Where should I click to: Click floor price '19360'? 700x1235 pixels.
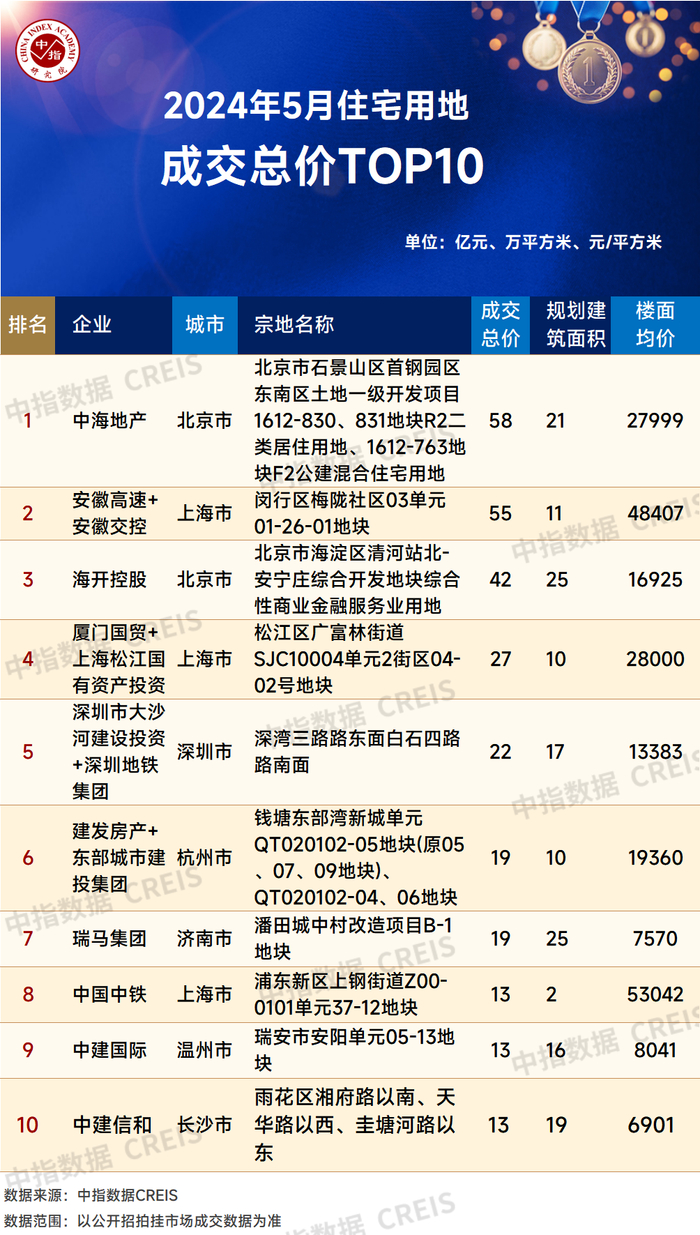pyautogui.click(x=655, y=858)
